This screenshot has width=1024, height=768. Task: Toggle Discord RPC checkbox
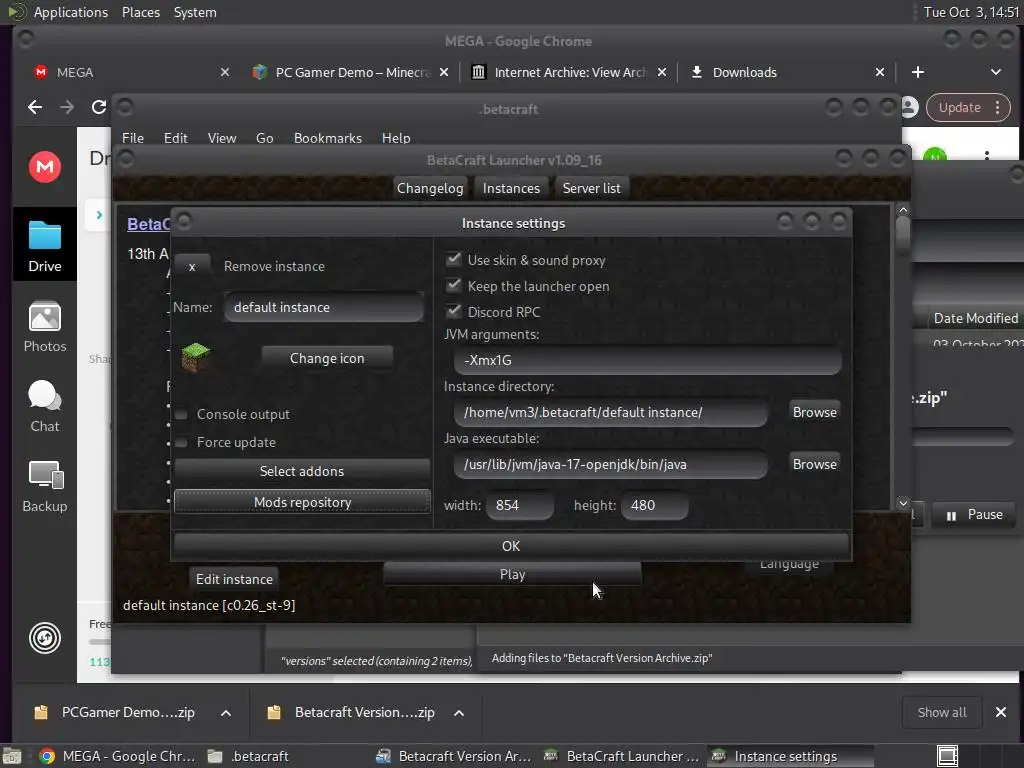[x=453, y=311]
